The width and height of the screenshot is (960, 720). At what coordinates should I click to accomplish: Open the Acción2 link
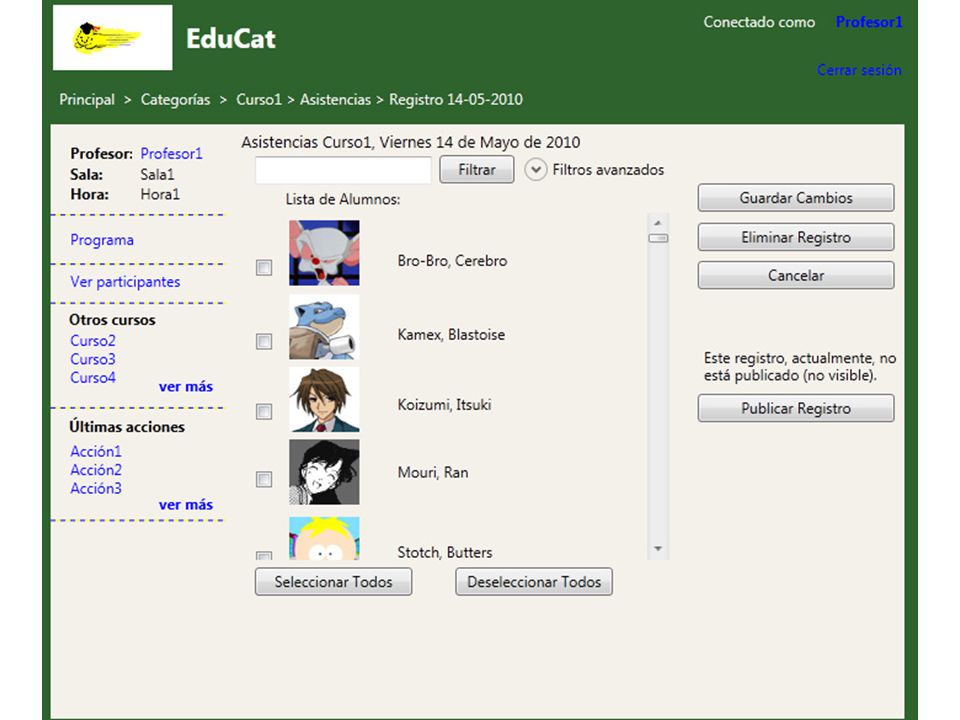pos(96,470)
